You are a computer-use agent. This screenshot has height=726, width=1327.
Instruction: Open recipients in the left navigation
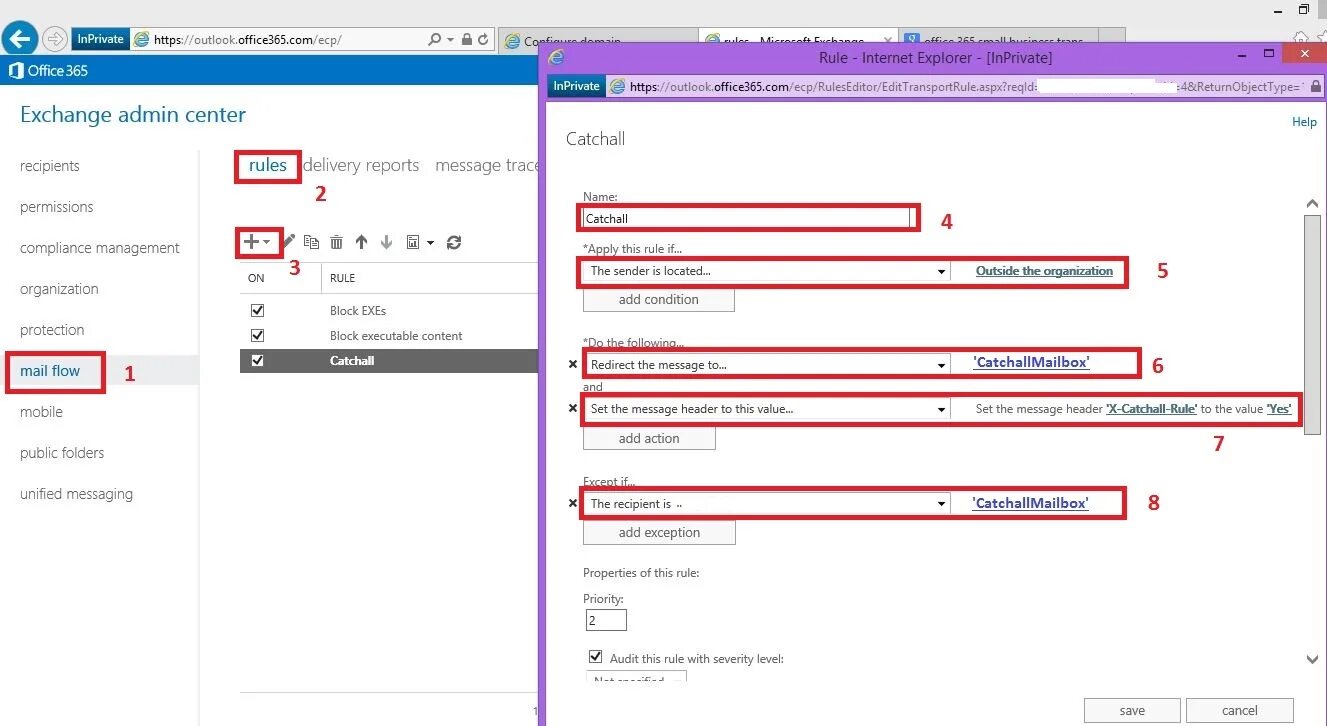pyautogui.click(x=50, y=166)
